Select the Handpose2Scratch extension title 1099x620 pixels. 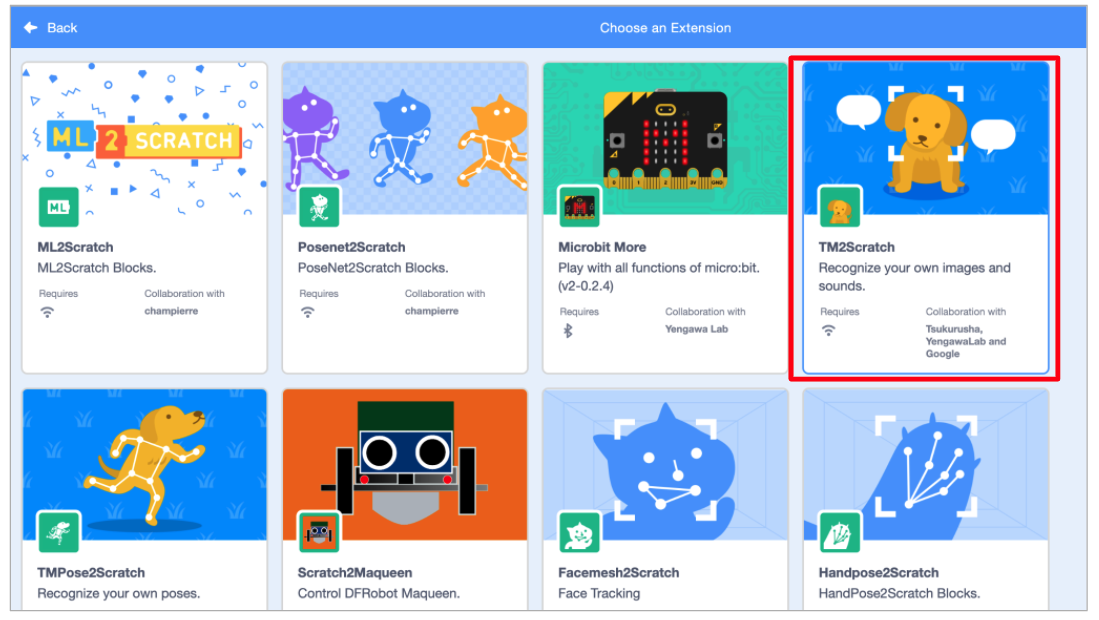tap(878, 572)
